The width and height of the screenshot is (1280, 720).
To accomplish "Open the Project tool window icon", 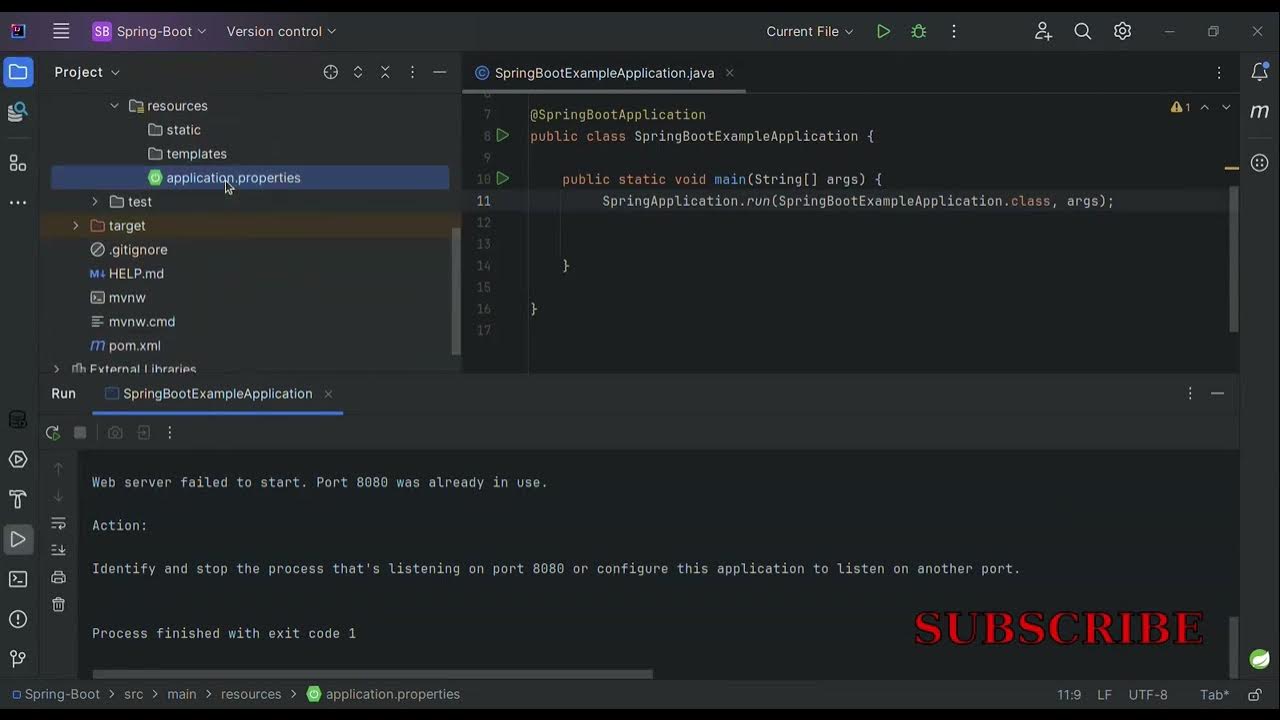I will [x=18, y=72].
